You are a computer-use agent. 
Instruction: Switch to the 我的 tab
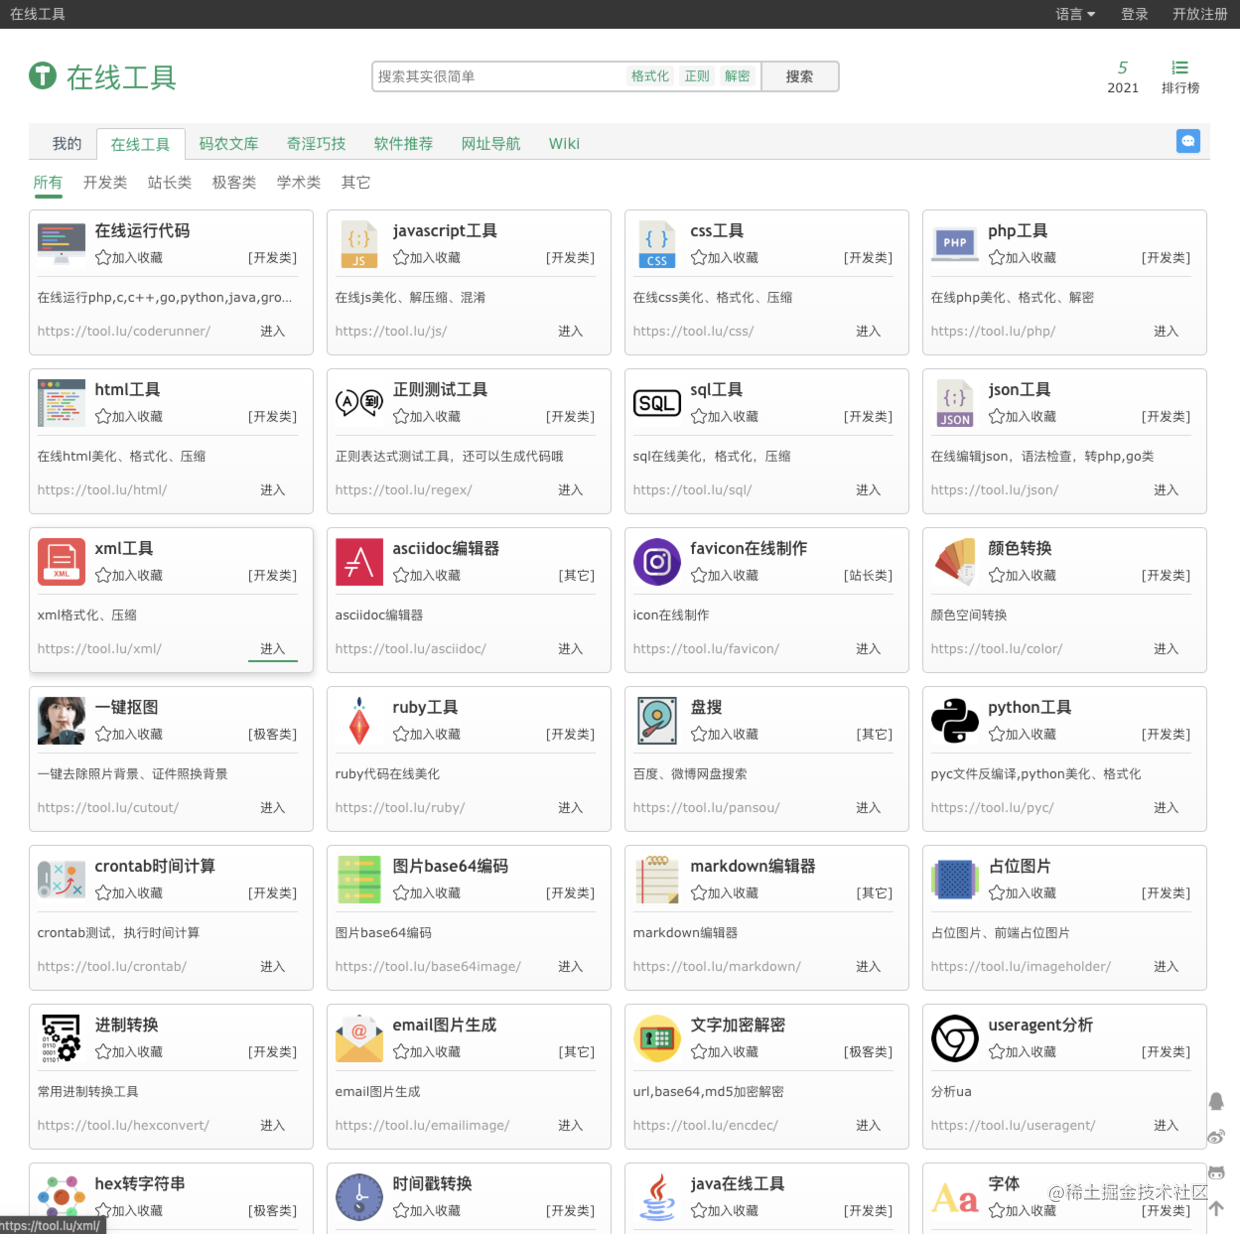67,144
